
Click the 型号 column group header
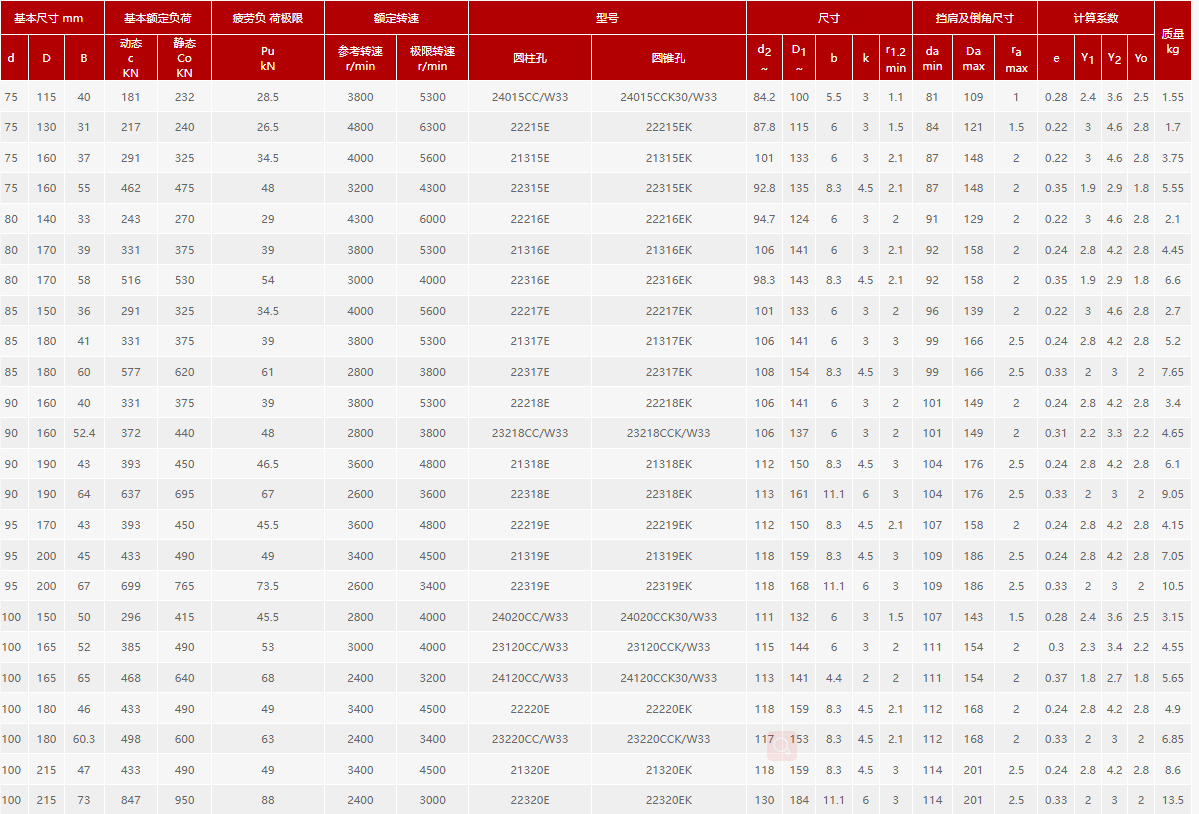(x=607, y=18)
